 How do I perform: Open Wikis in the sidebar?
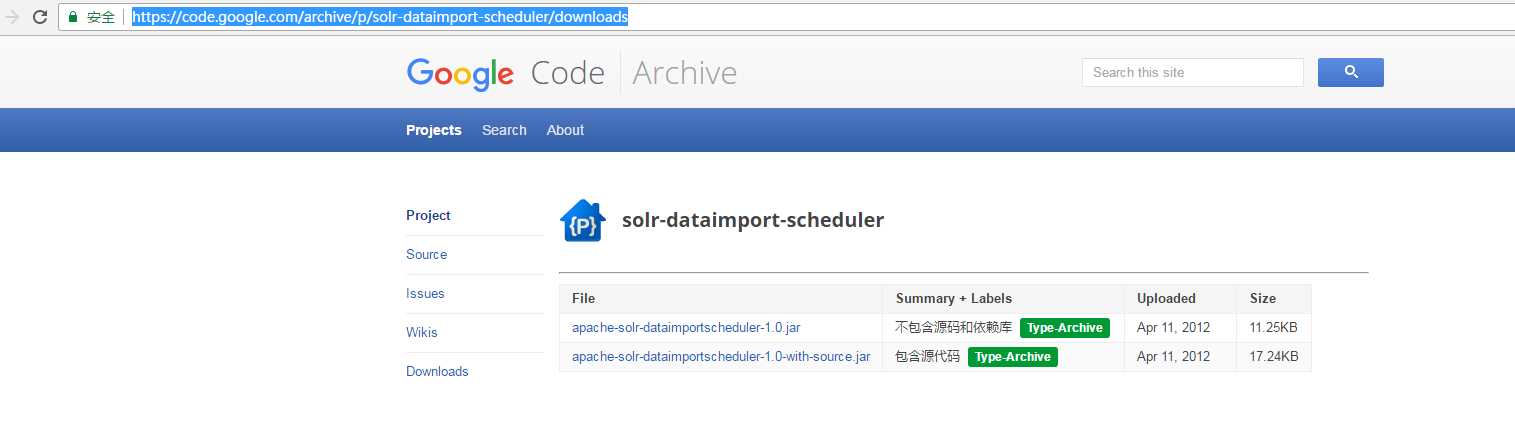421,332
